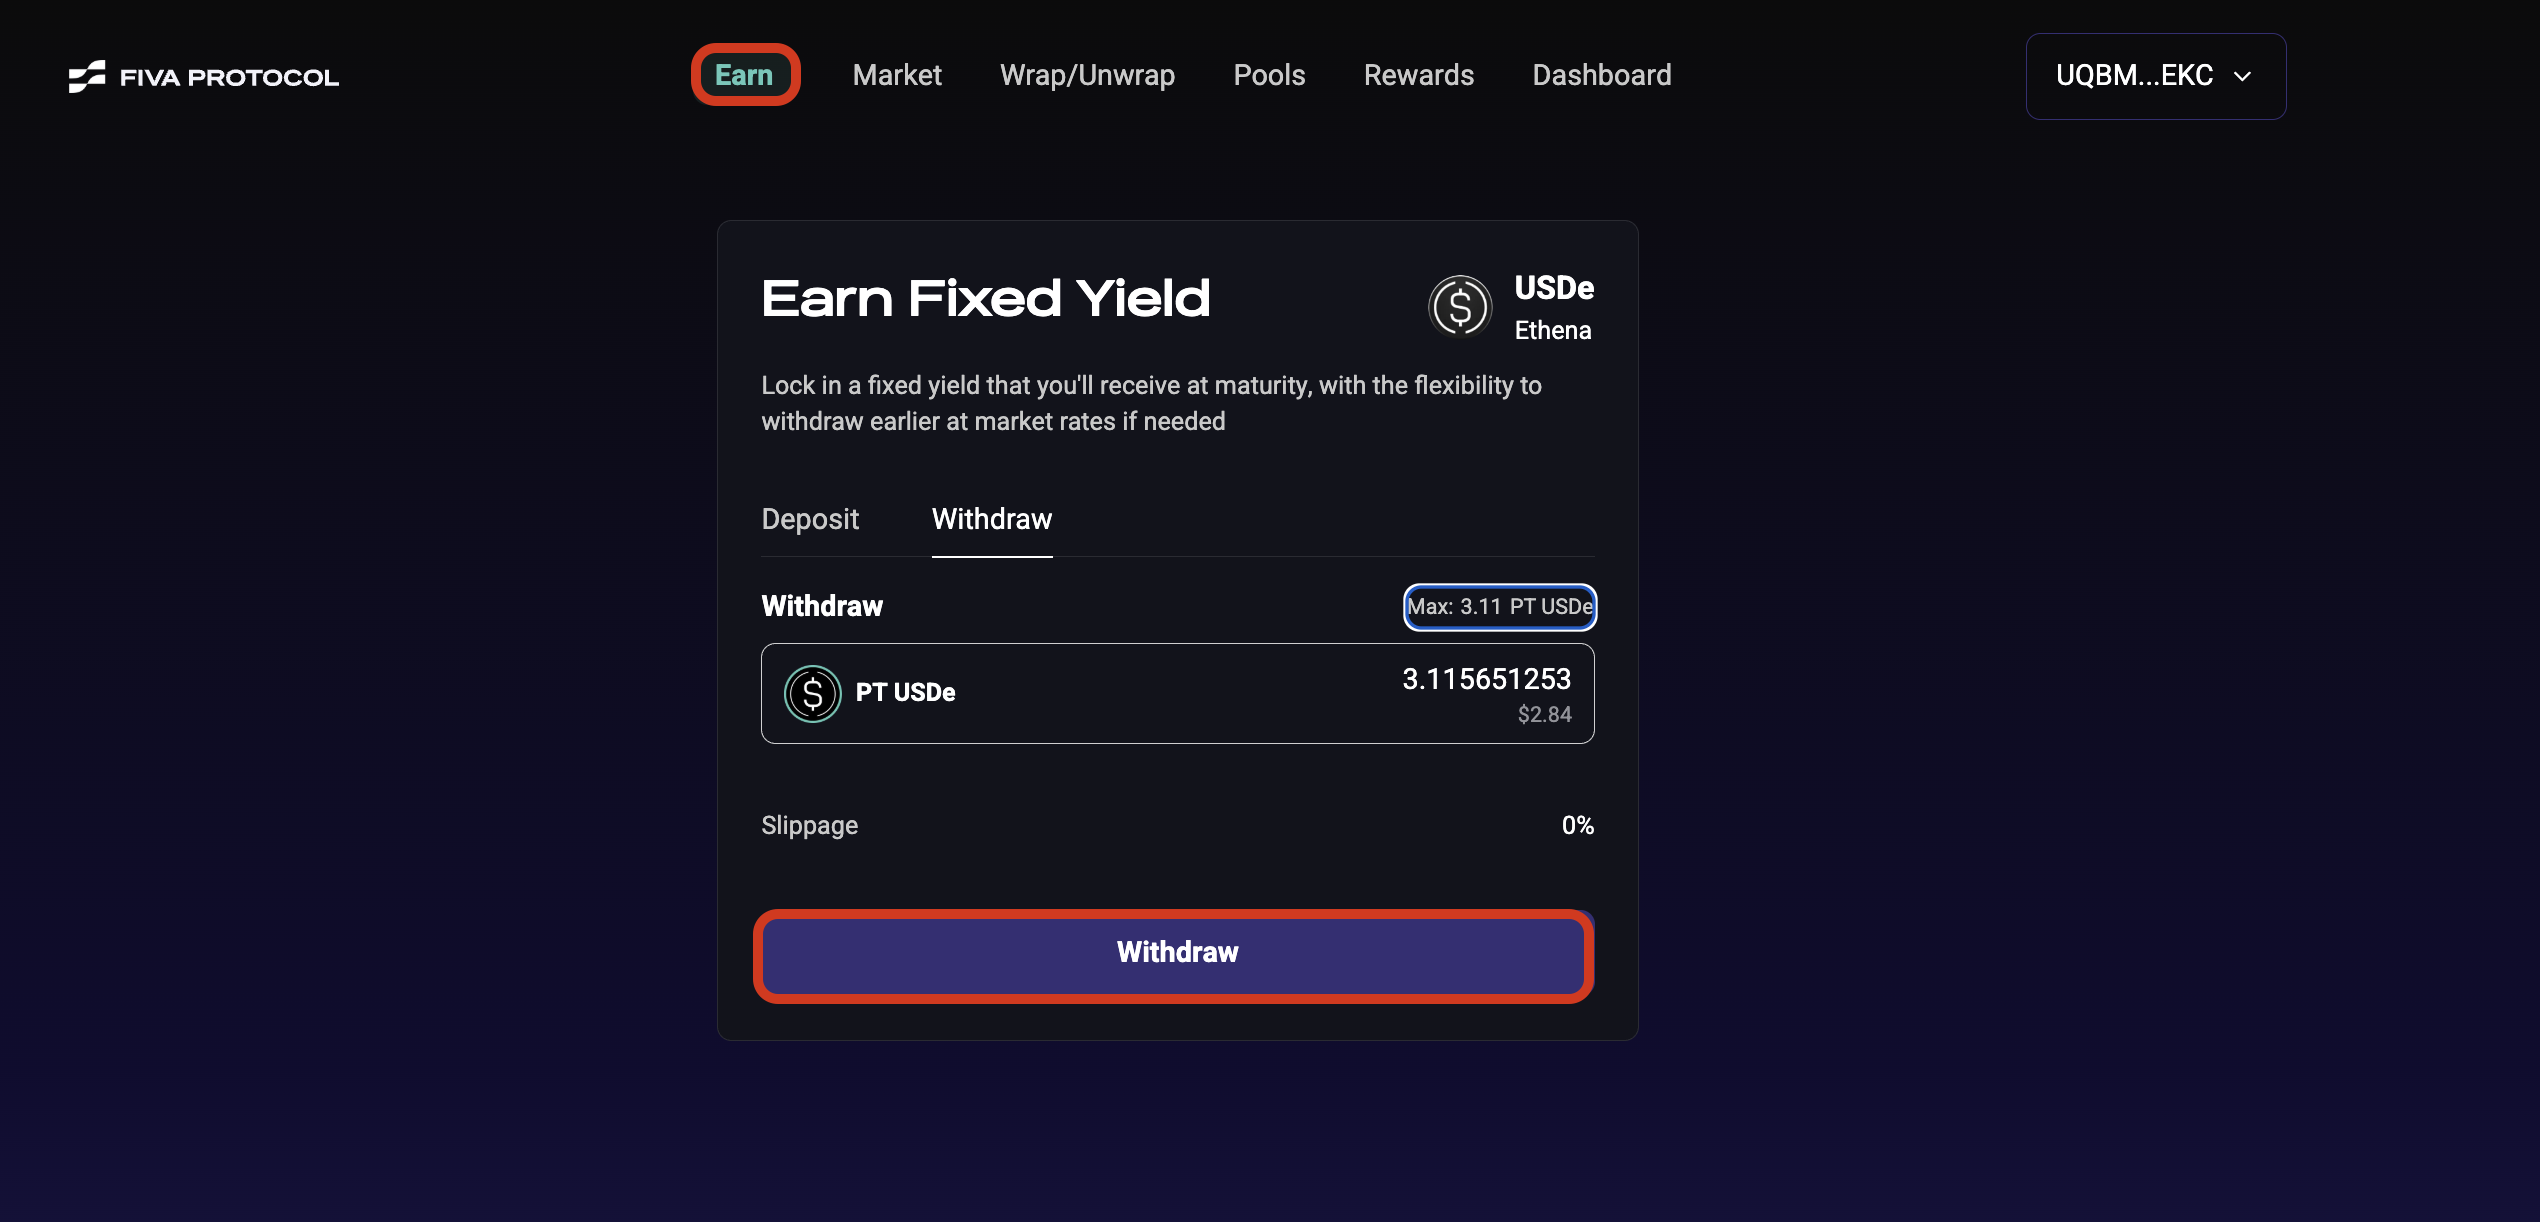Click the Slippage 0% value
Viewport: 2540px width, 1222px height.
tap(1577, 826)
